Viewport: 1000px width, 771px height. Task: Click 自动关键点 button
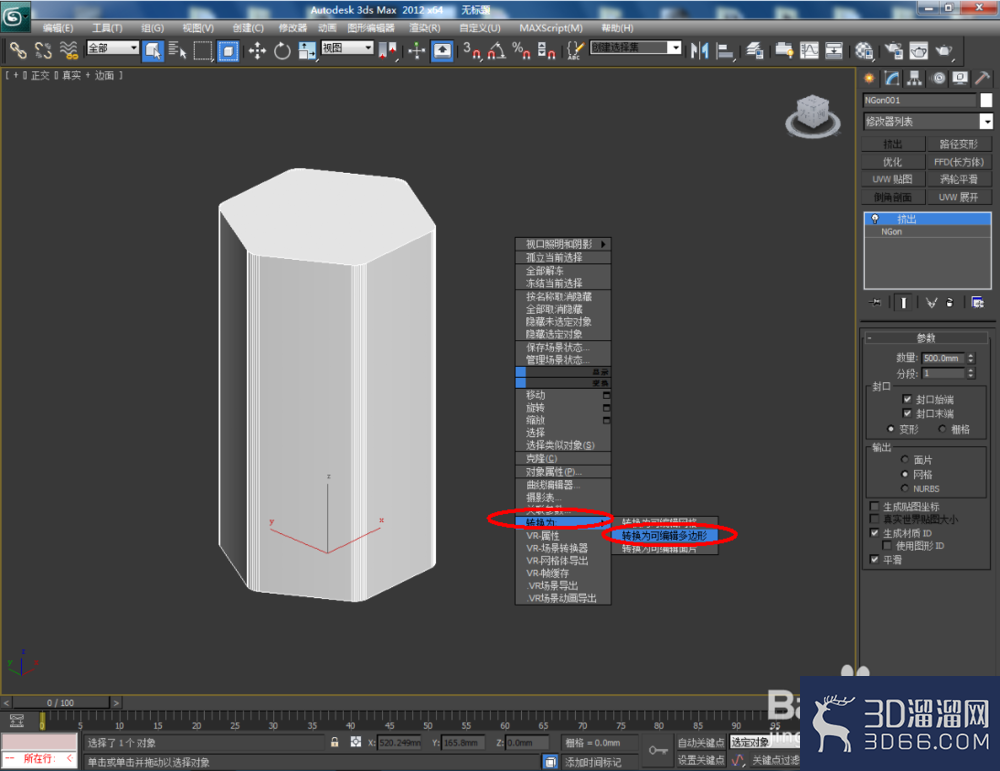pos(701,742)
